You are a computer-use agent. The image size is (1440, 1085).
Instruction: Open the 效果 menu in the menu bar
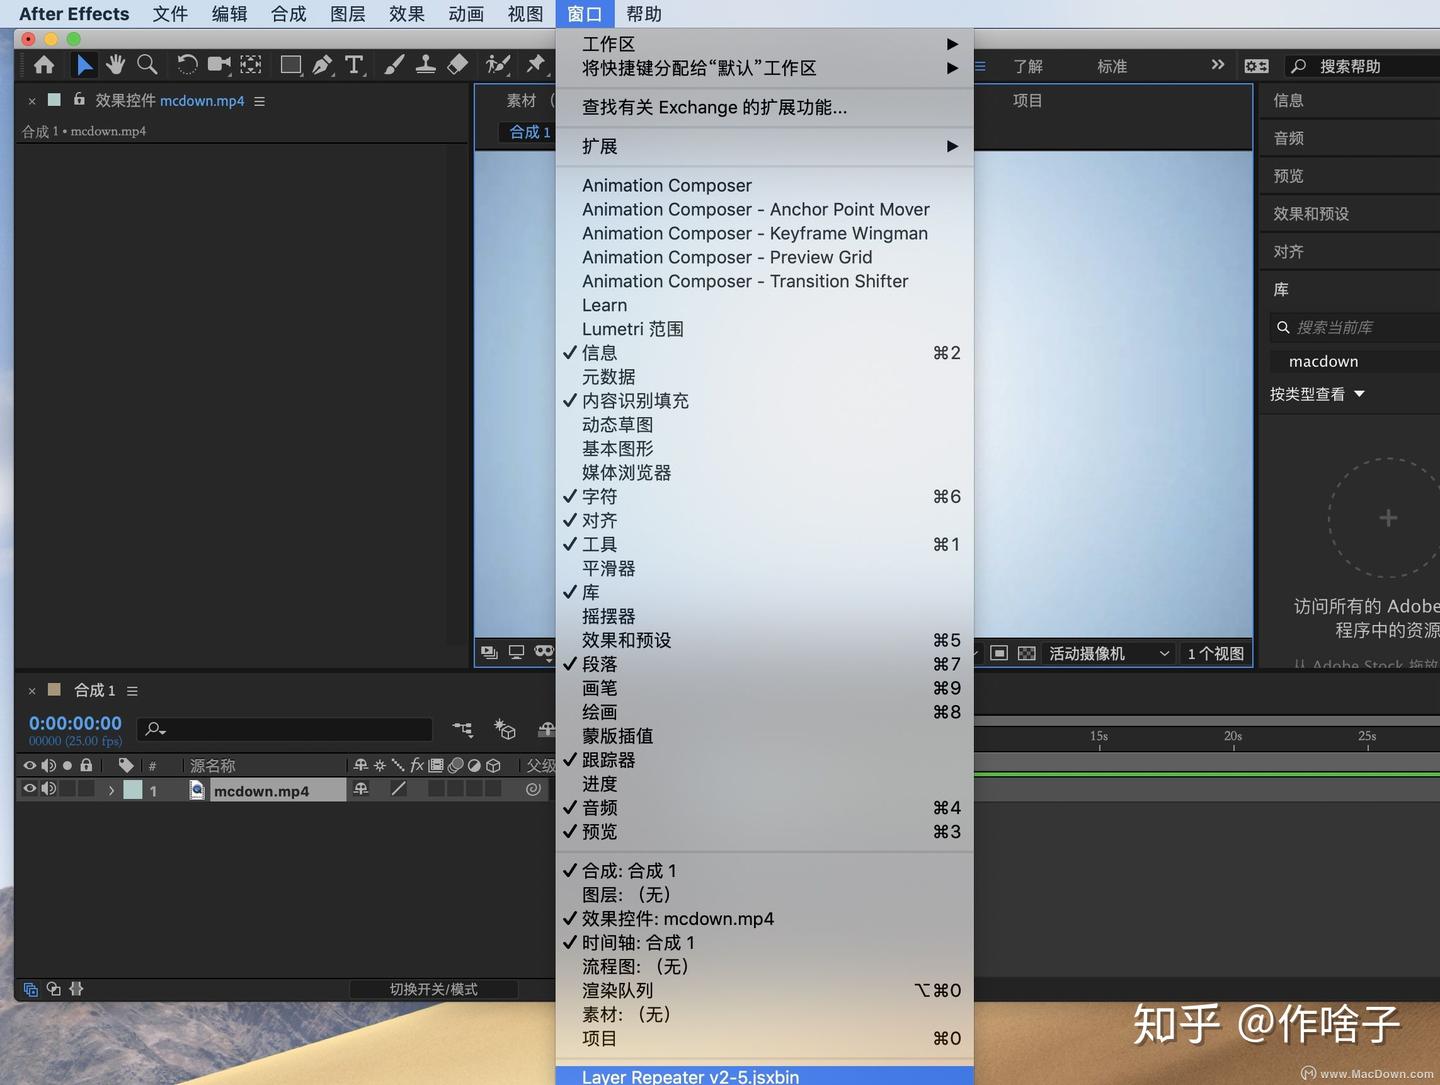405,13
